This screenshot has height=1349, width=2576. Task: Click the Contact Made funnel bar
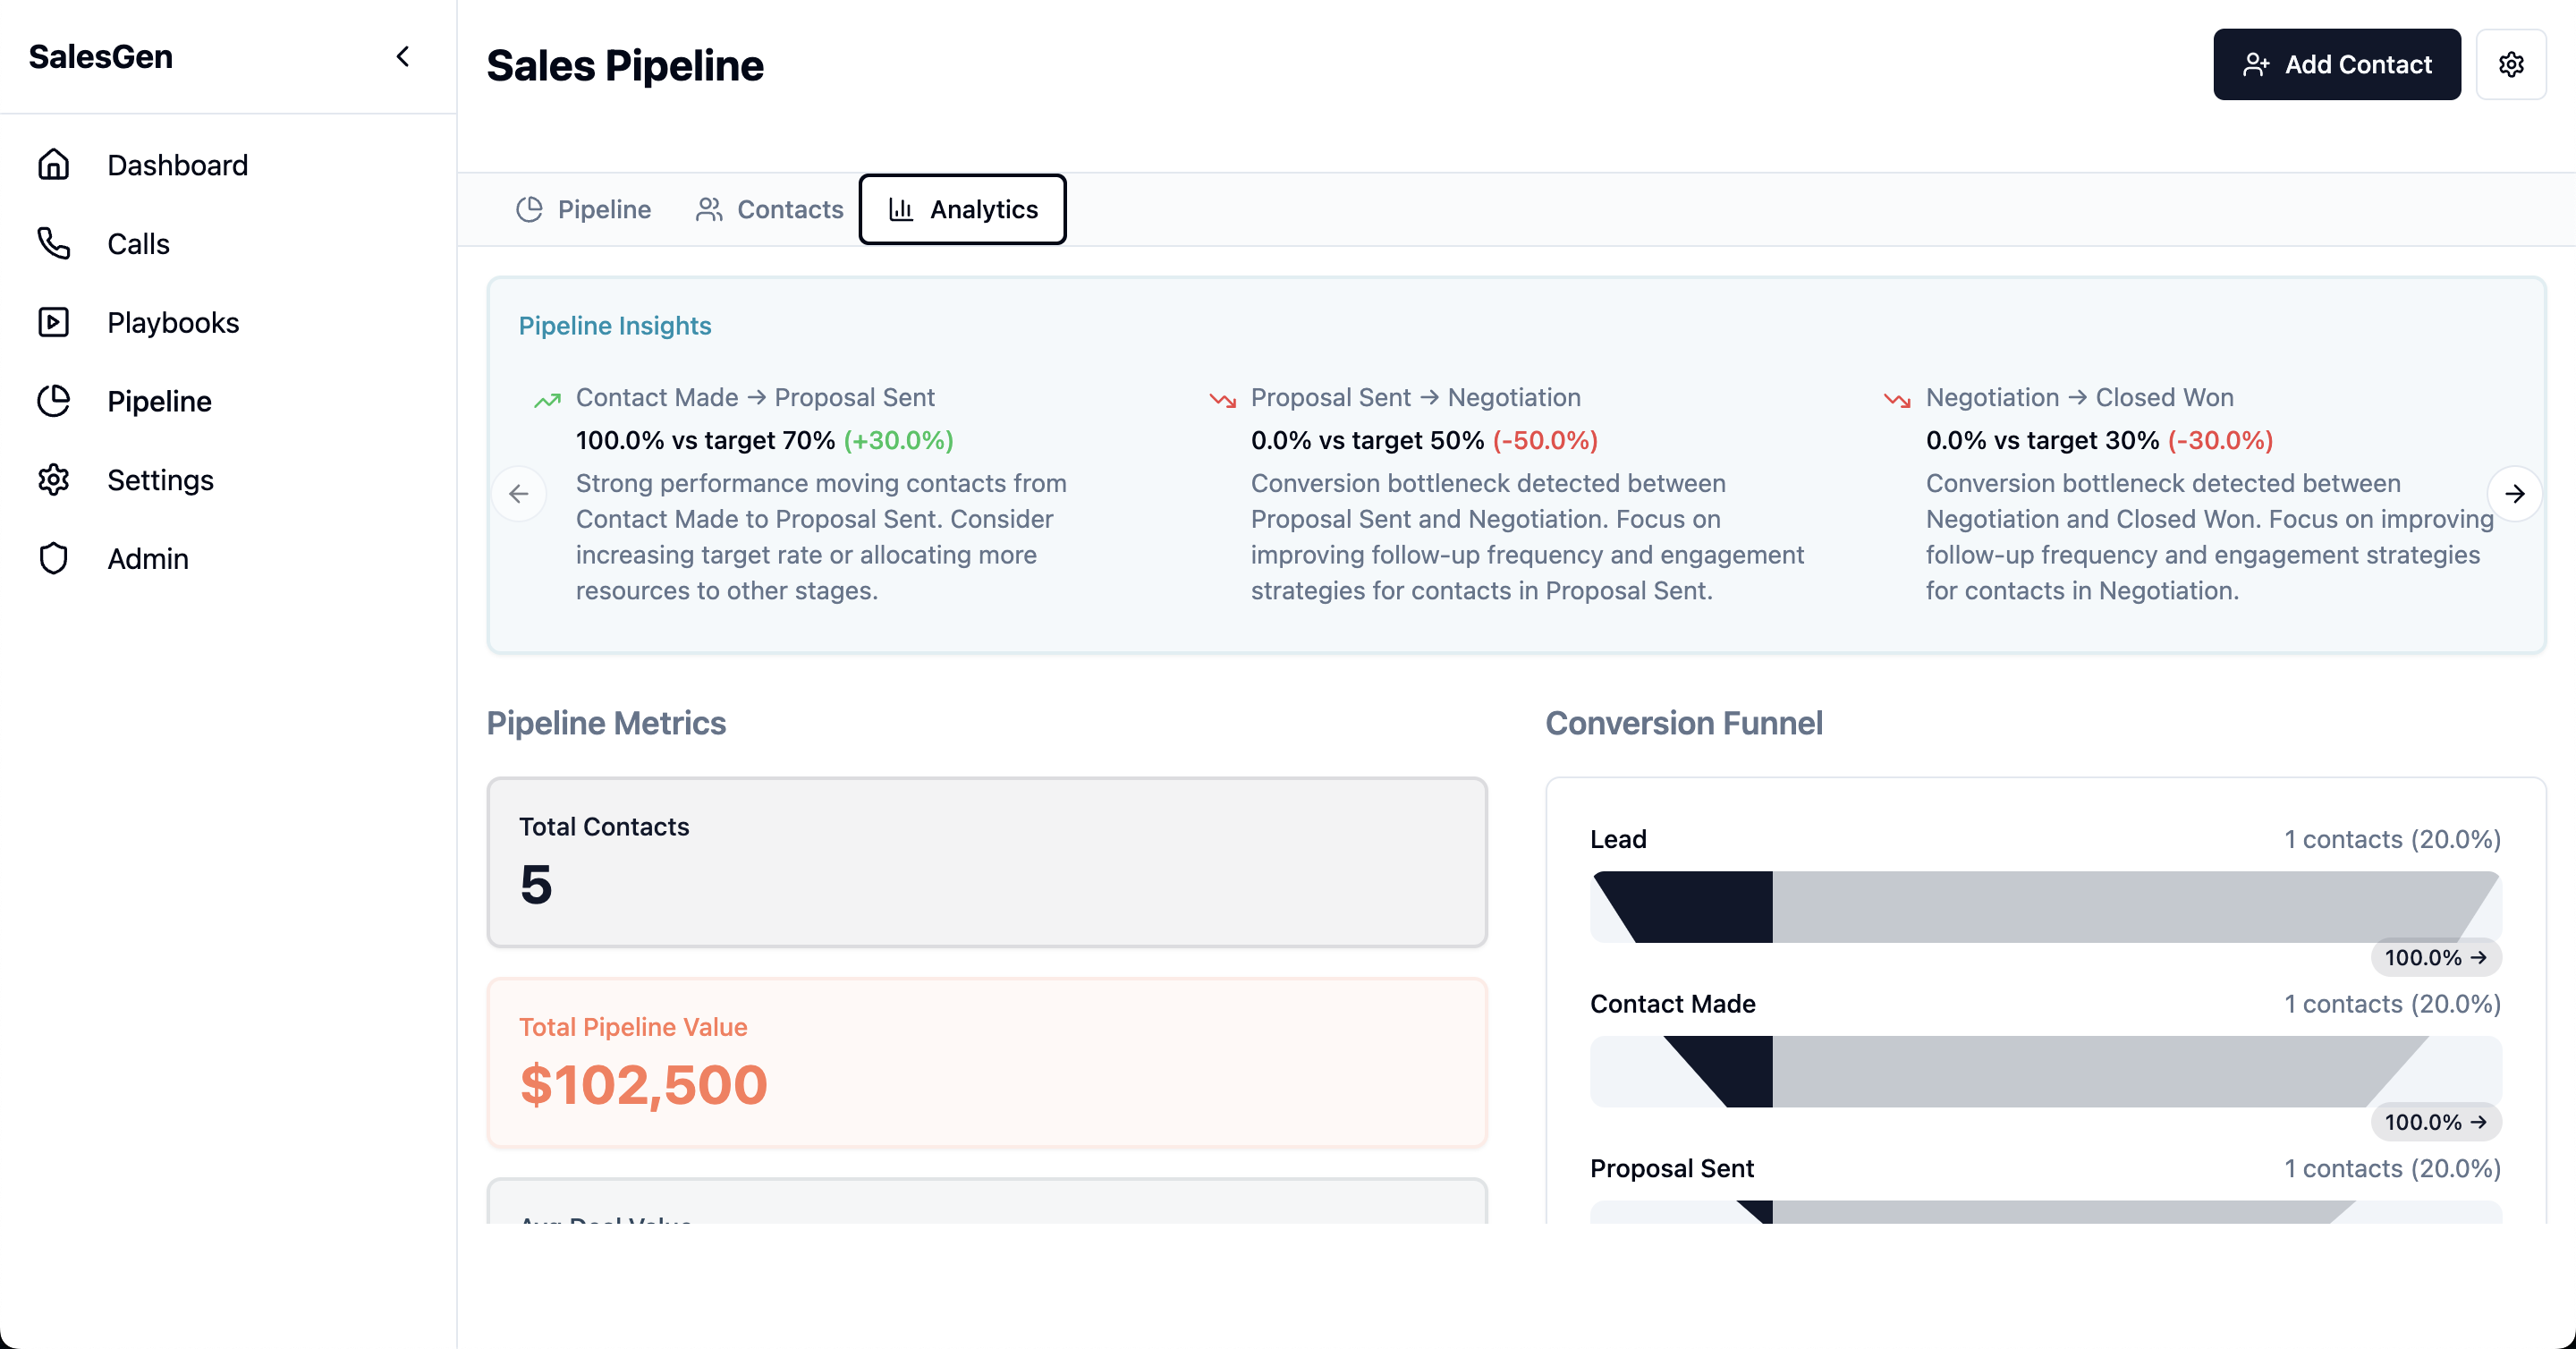point(2045,1071)
